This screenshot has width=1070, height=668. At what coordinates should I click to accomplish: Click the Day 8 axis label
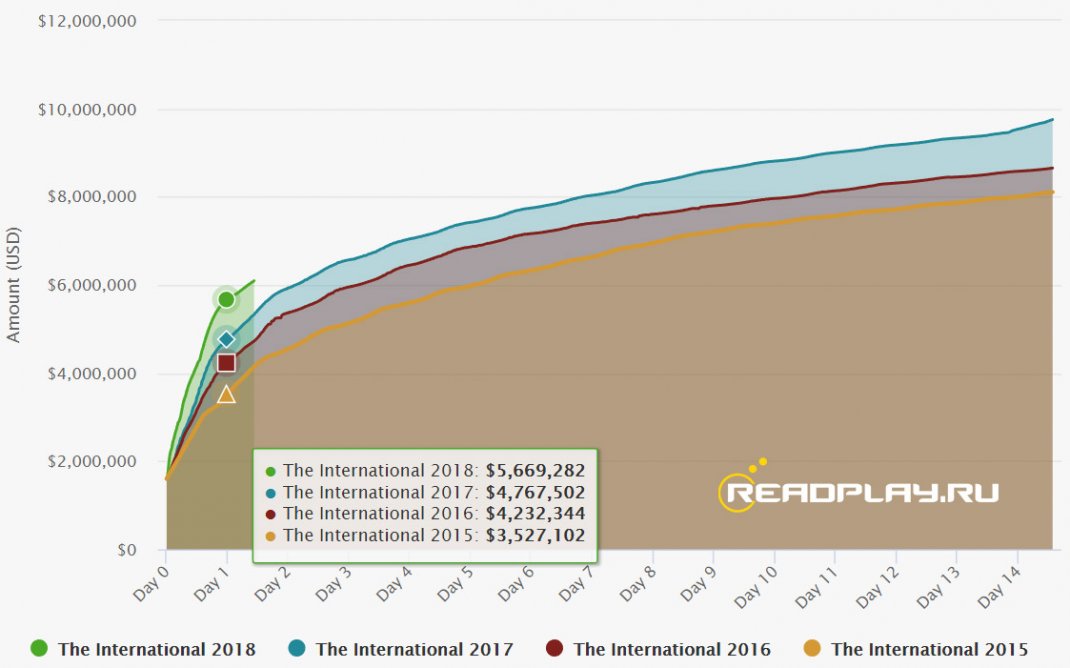(x=638, y=583)
